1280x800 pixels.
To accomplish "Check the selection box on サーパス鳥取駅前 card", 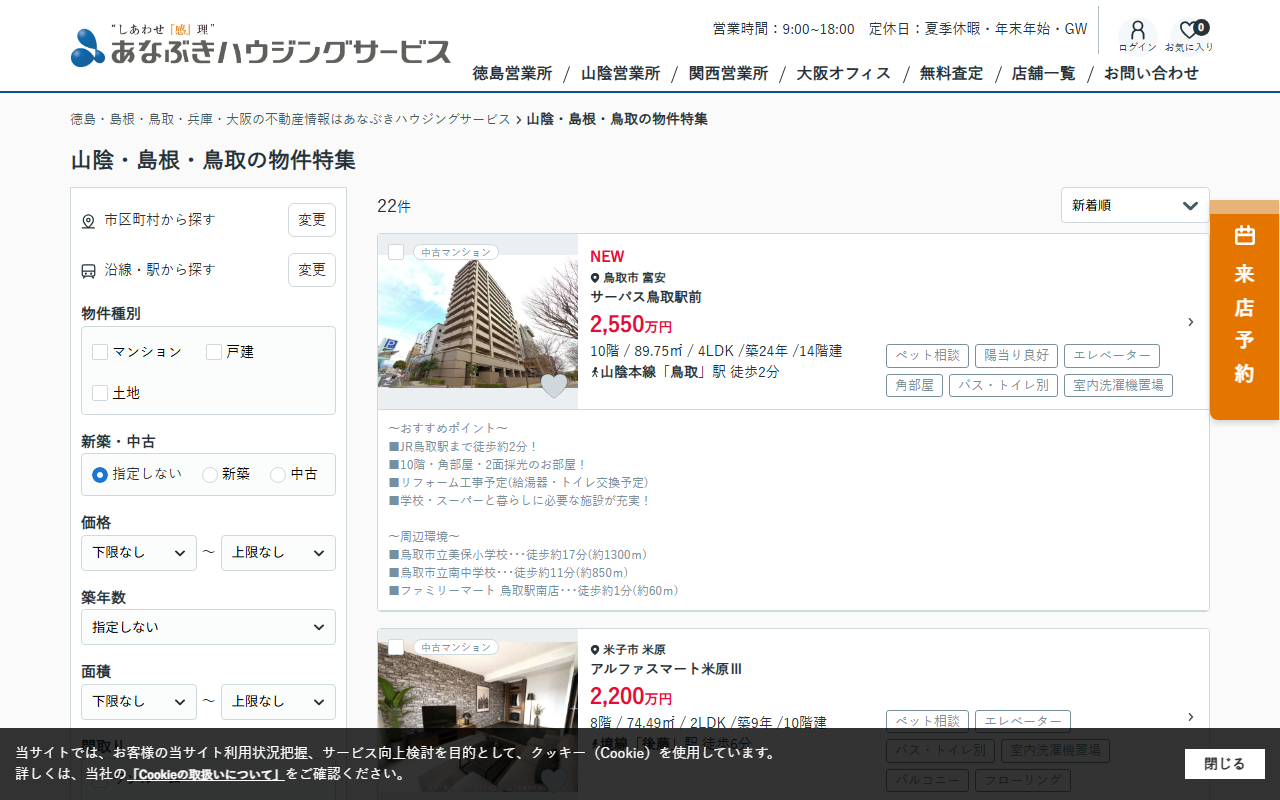I will (396, 252).
